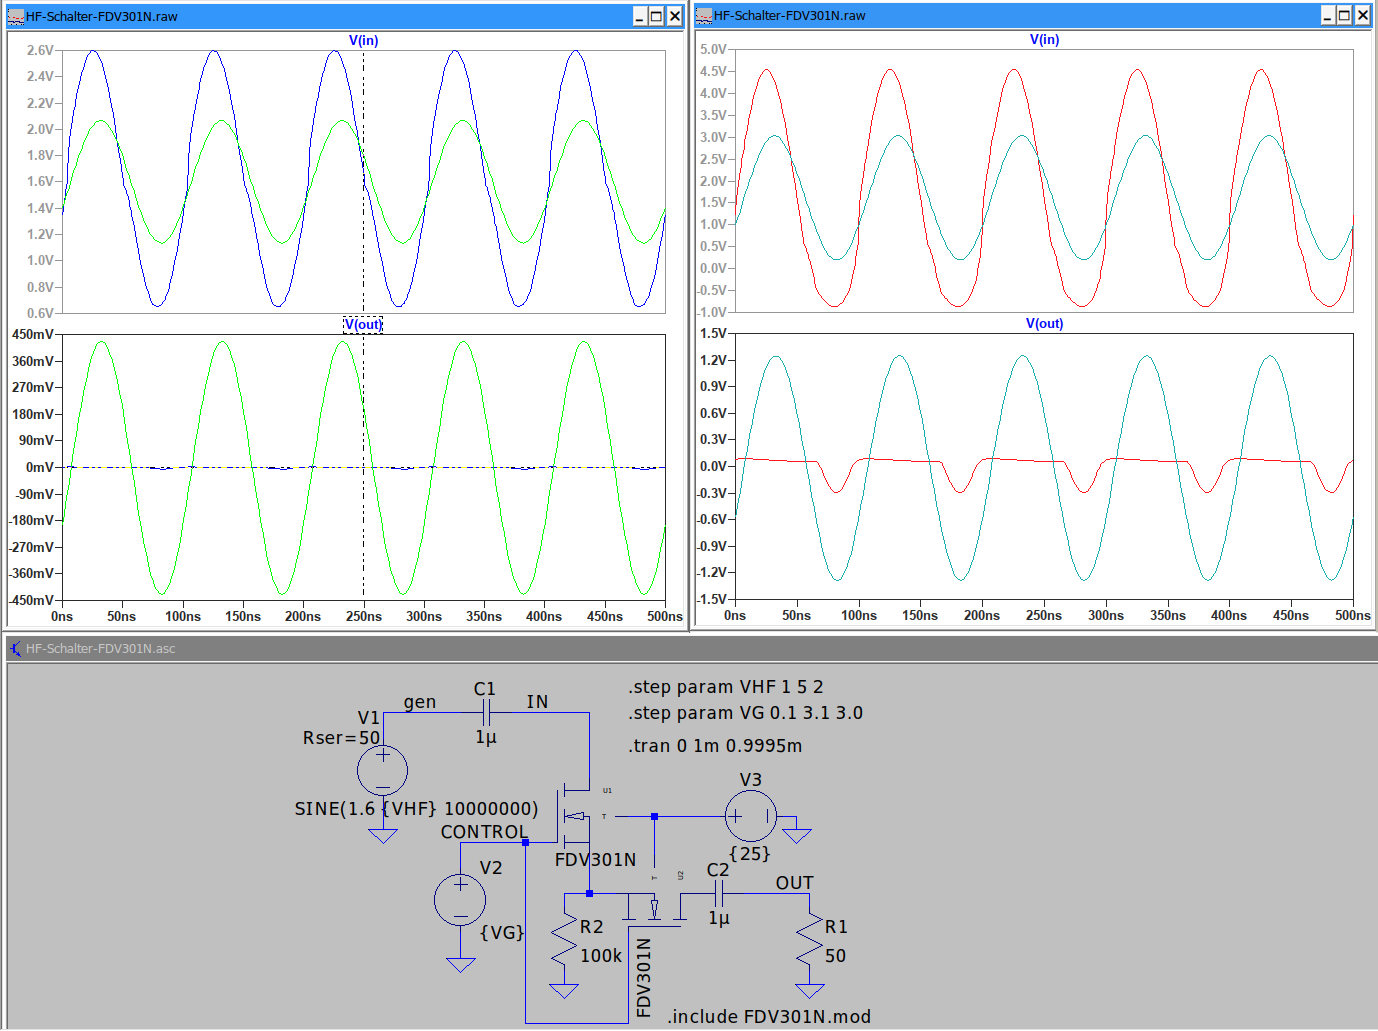Click the ground symbol beside V3

[796, 833]
